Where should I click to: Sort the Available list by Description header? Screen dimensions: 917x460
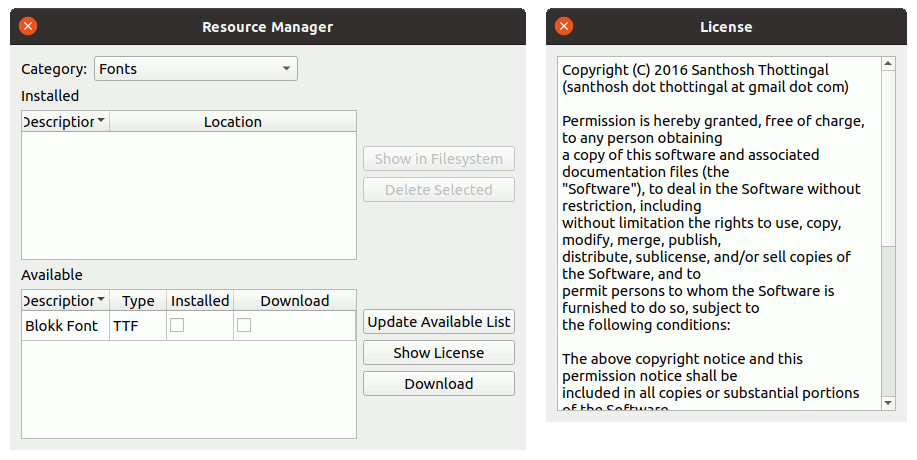[64, 301]
